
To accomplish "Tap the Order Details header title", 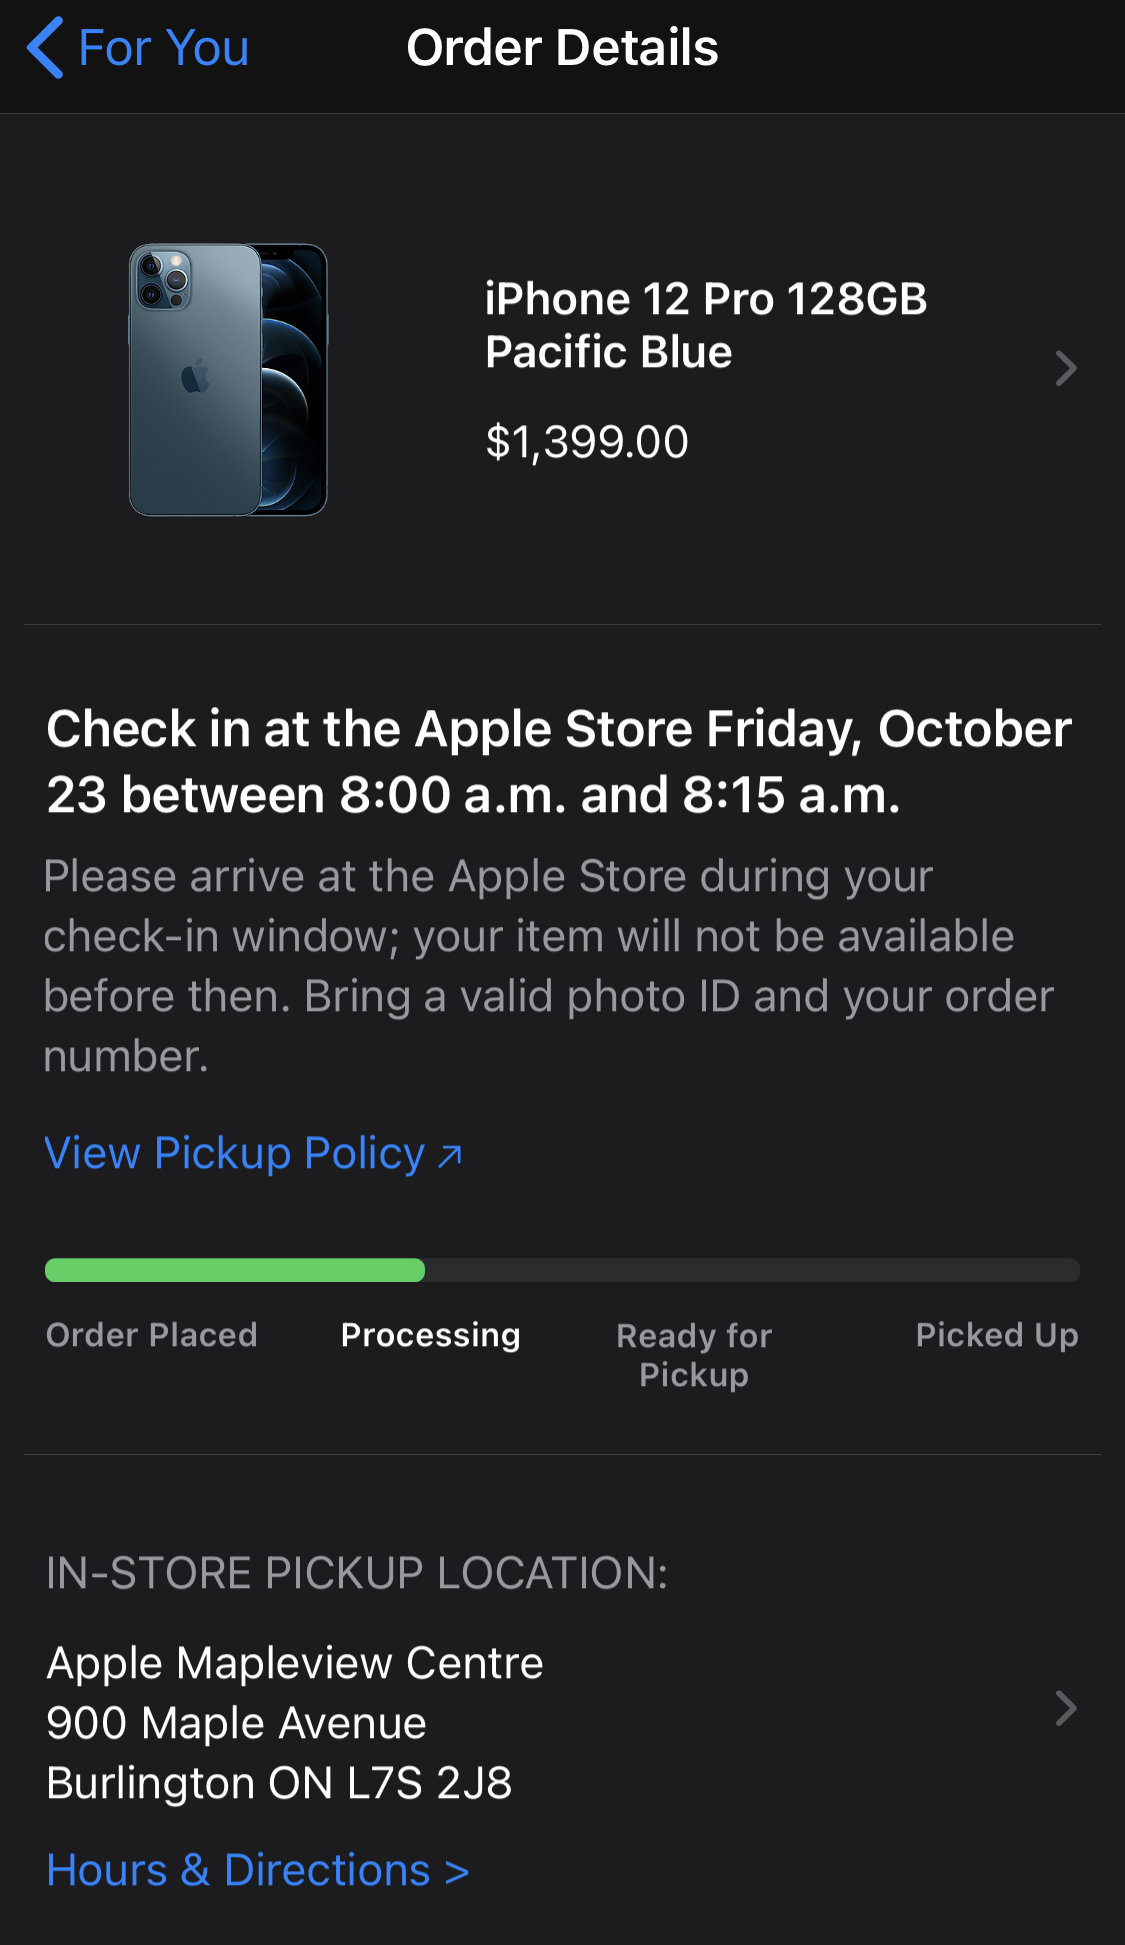I will pyautogui.click(x=562, y=48).
